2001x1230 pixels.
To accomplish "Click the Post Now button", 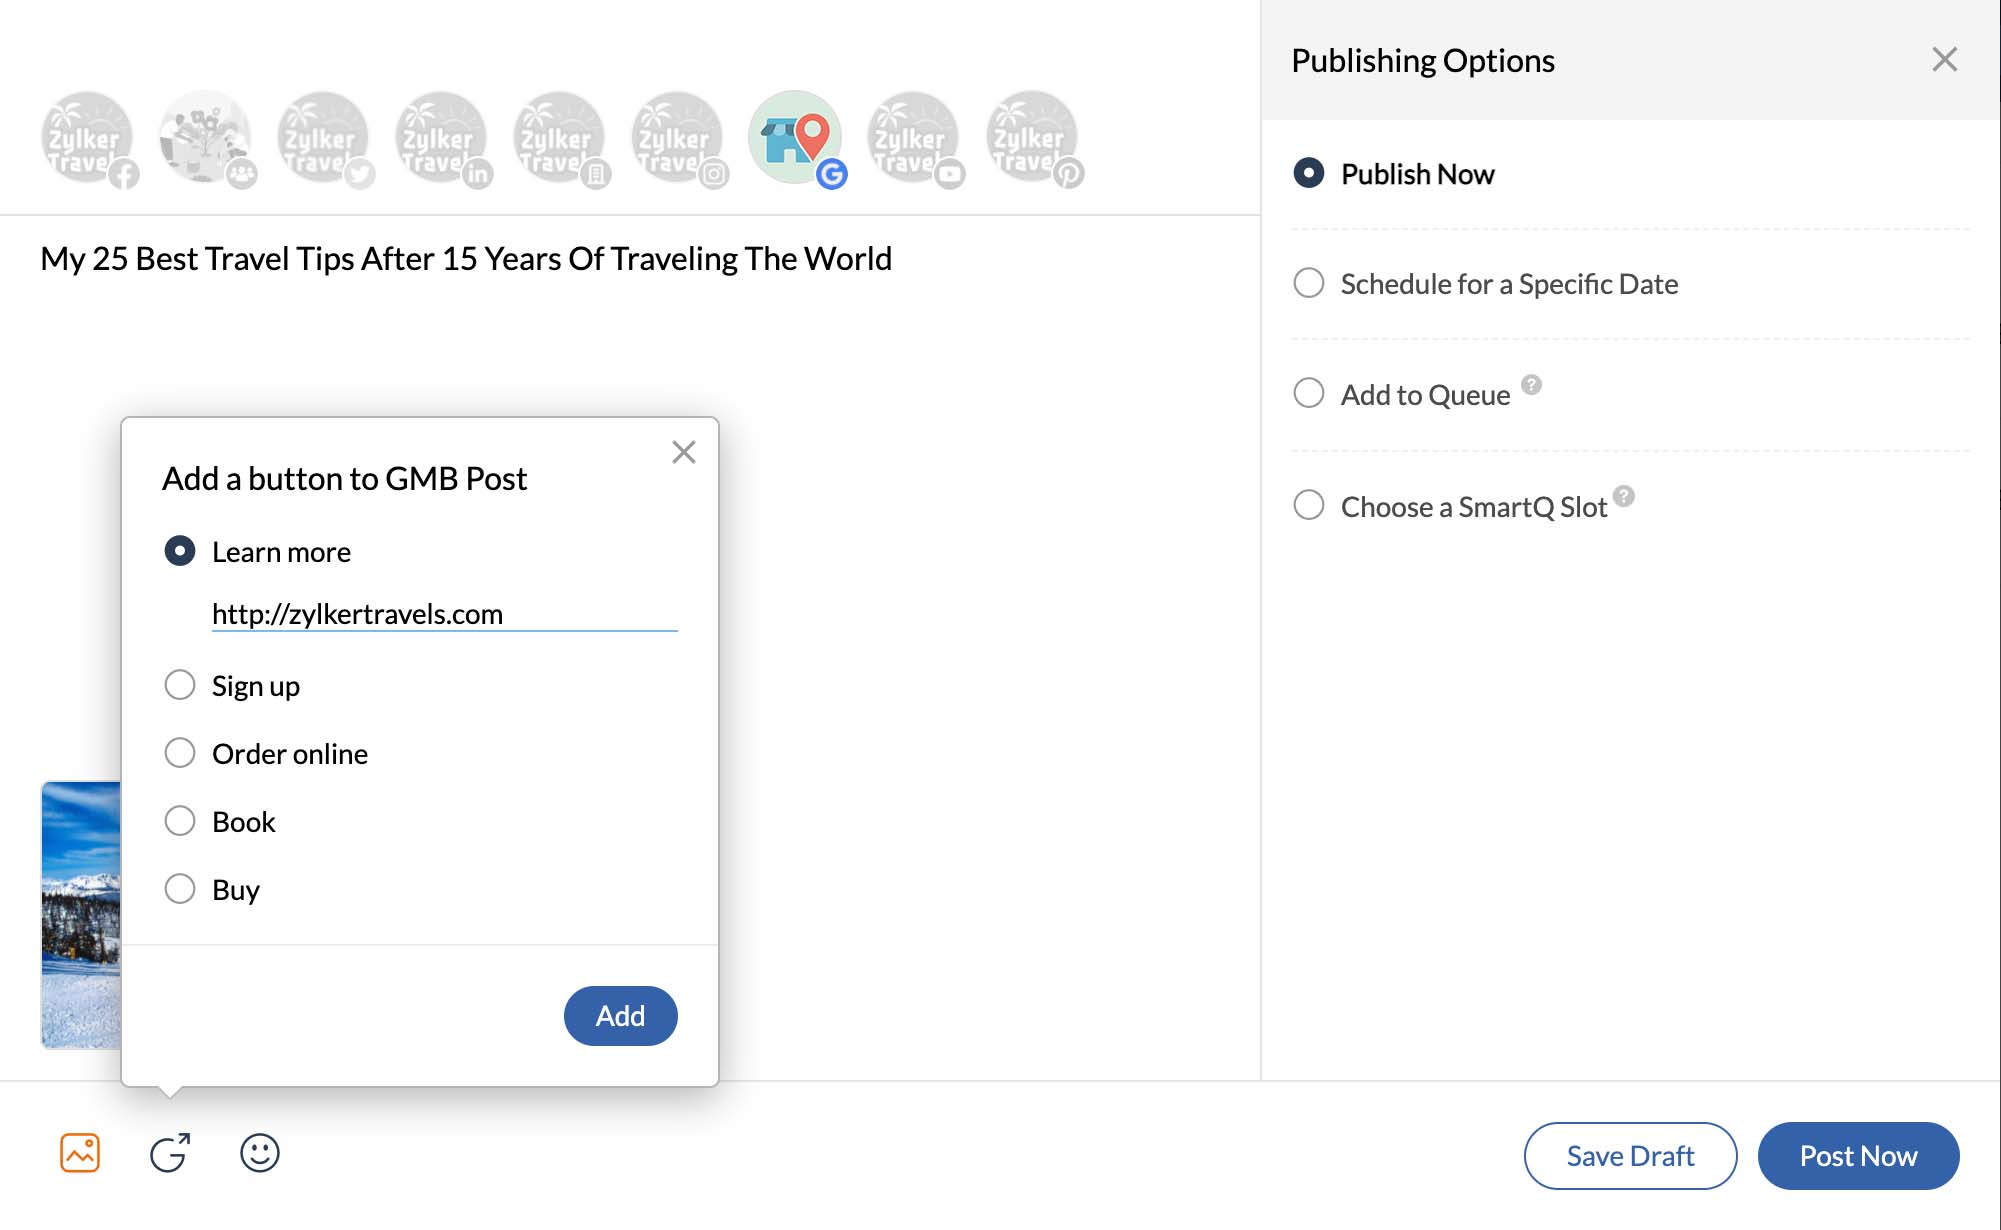I will click(x=1855, y=1154).
